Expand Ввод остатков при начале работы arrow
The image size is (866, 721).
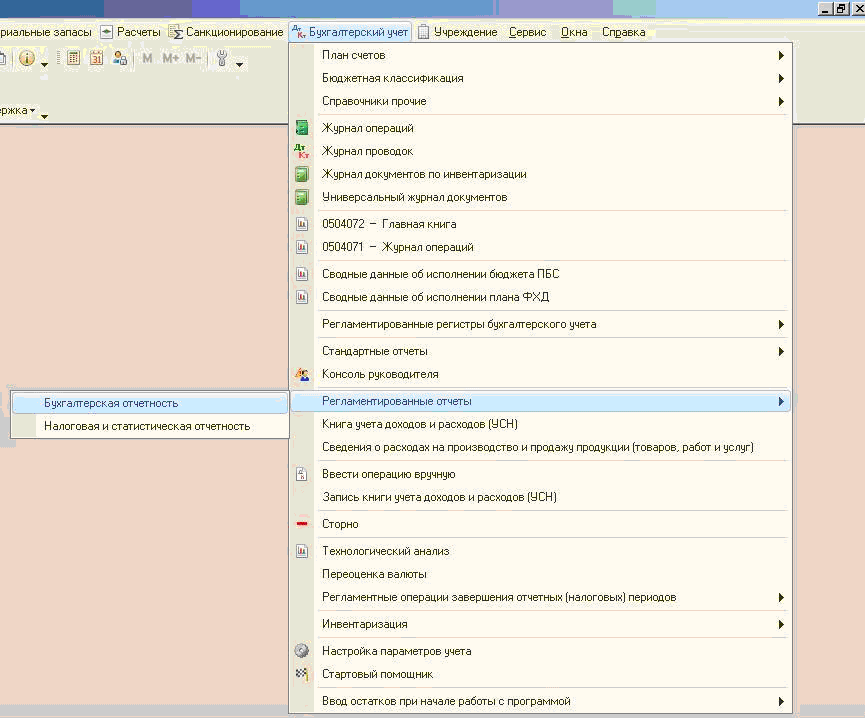point(781,702)
